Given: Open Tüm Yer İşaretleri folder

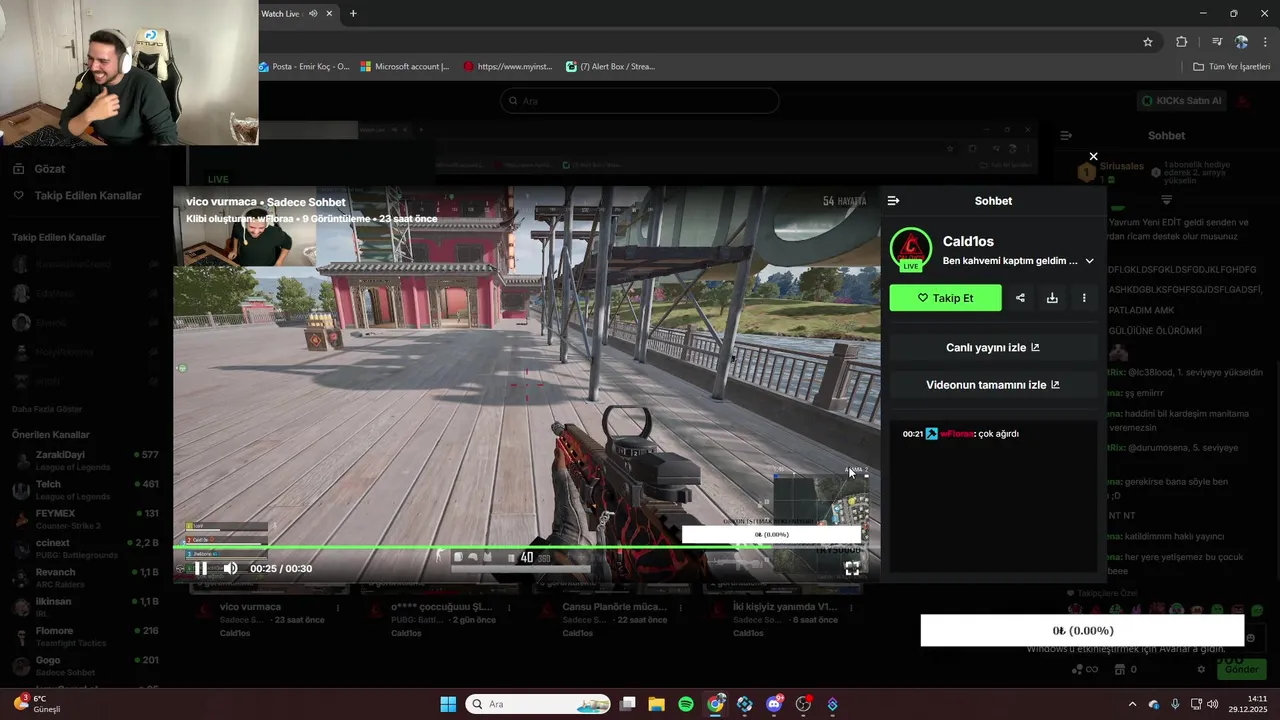Looking at the screenshot, I should [x=1231, y=67].
